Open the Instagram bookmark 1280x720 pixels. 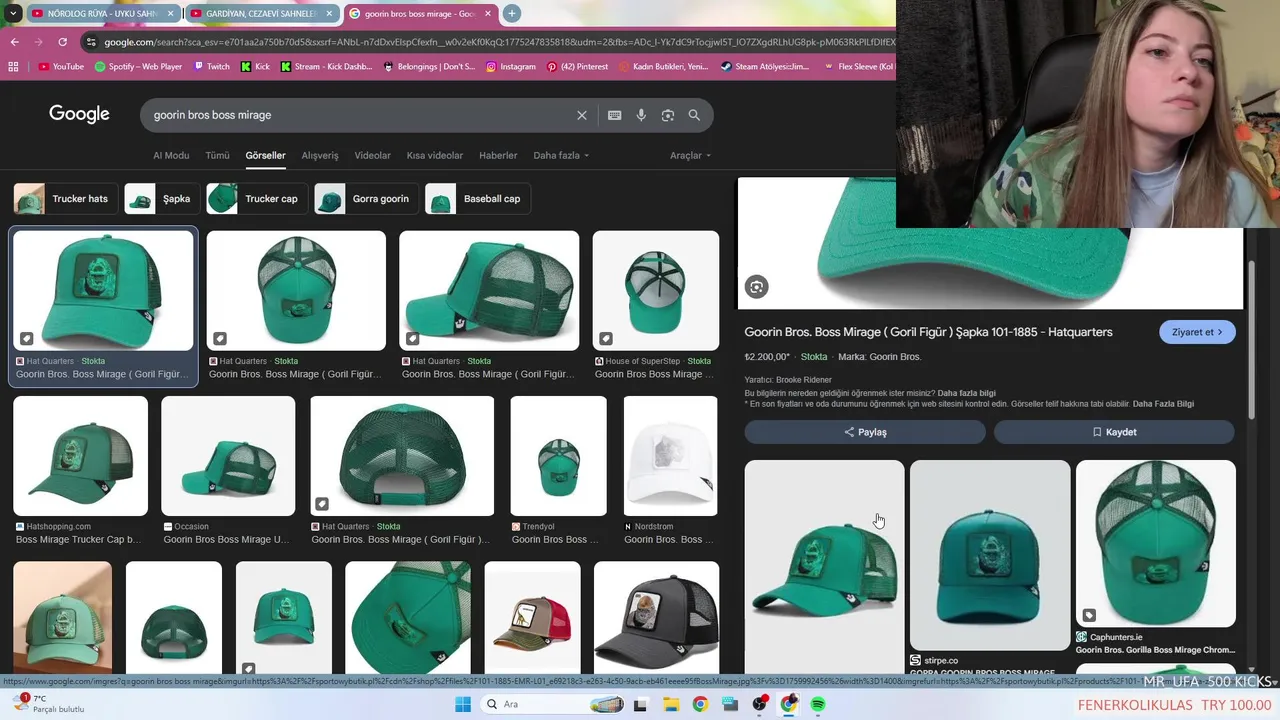coord(511,67)
